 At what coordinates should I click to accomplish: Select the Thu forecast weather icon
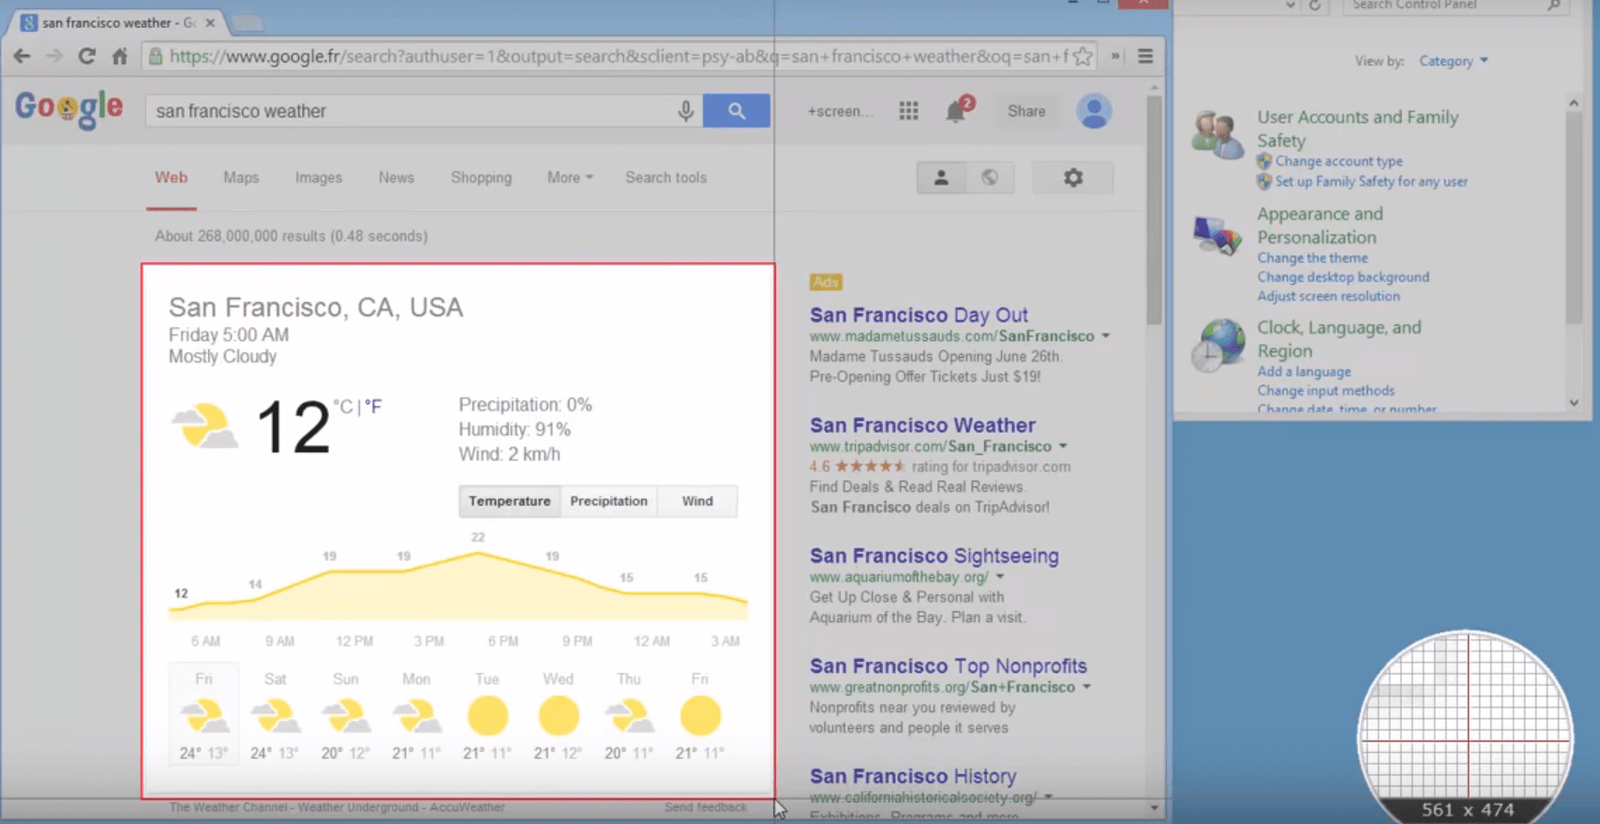[629, 717]
